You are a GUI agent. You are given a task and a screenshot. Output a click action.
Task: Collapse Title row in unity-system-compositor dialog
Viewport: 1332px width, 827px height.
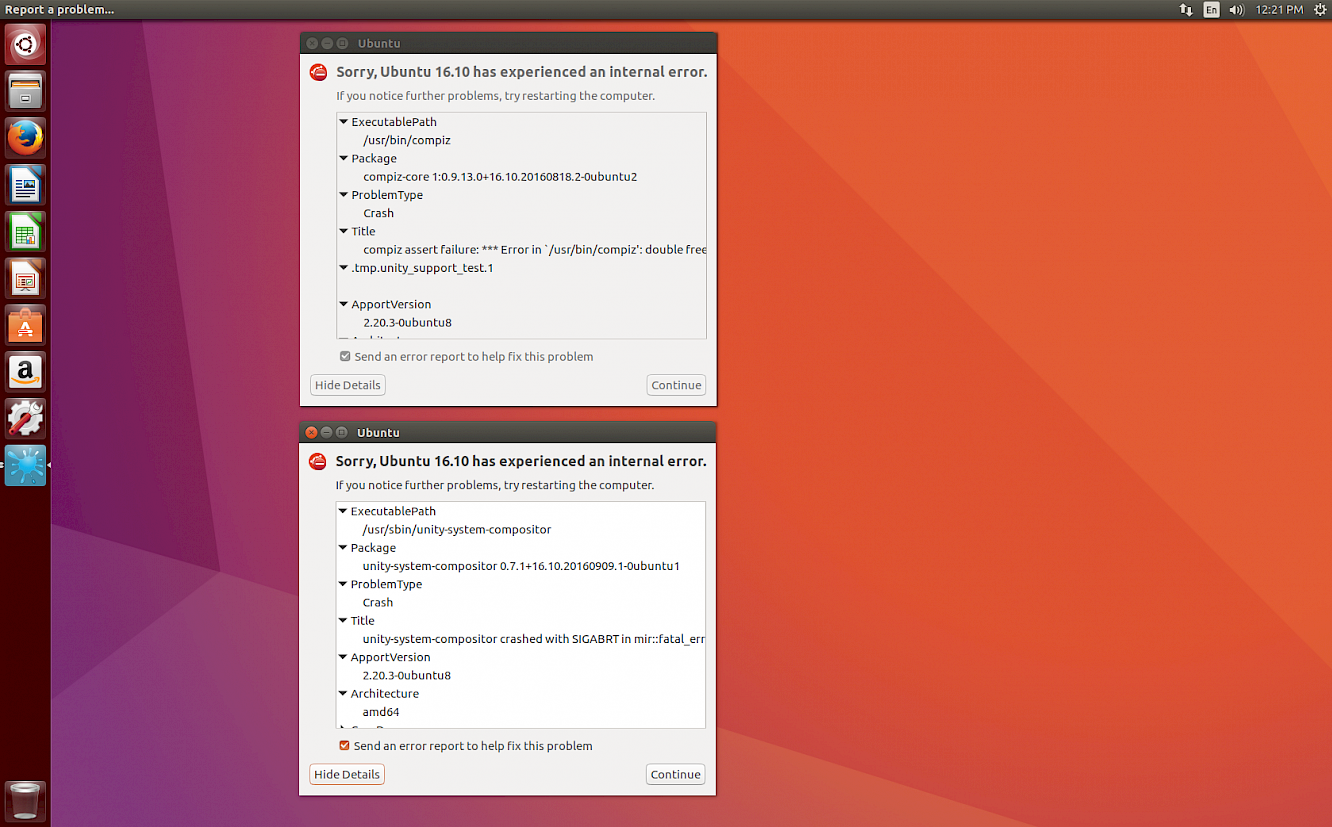[x=342, y=620]
